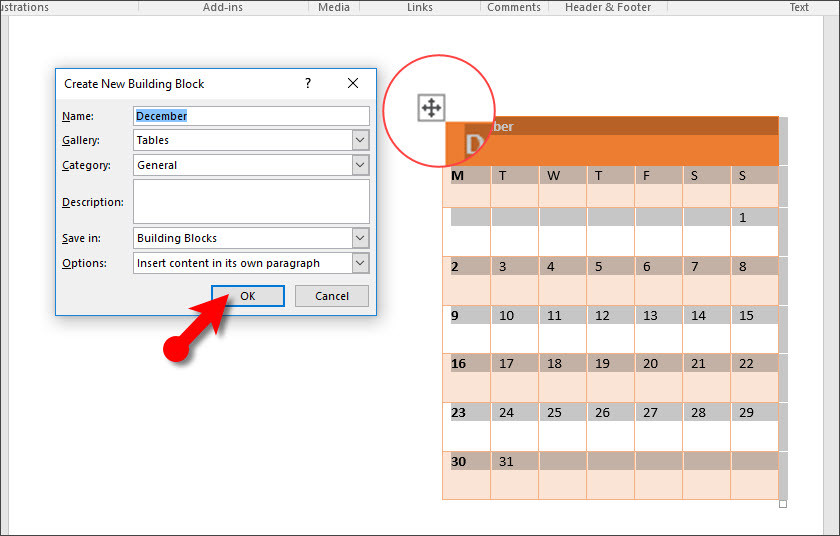Select the Header & Footer ribbon group
Image resolution: width=840 pixels, height=536 pixels.
(x=610, y=7)
